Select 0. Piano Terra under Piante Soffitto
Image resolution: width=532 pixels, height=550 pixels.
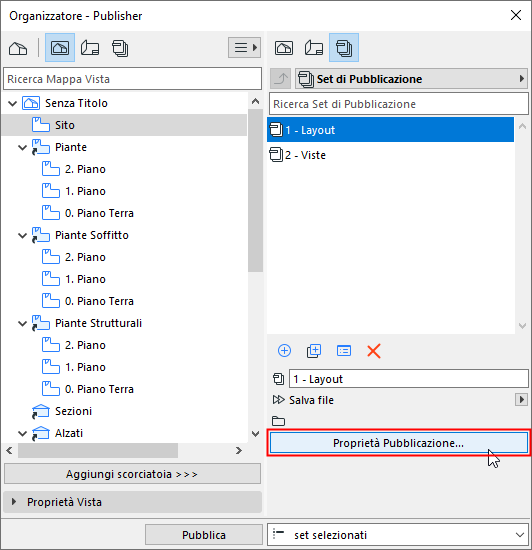[x=99, y=301]
